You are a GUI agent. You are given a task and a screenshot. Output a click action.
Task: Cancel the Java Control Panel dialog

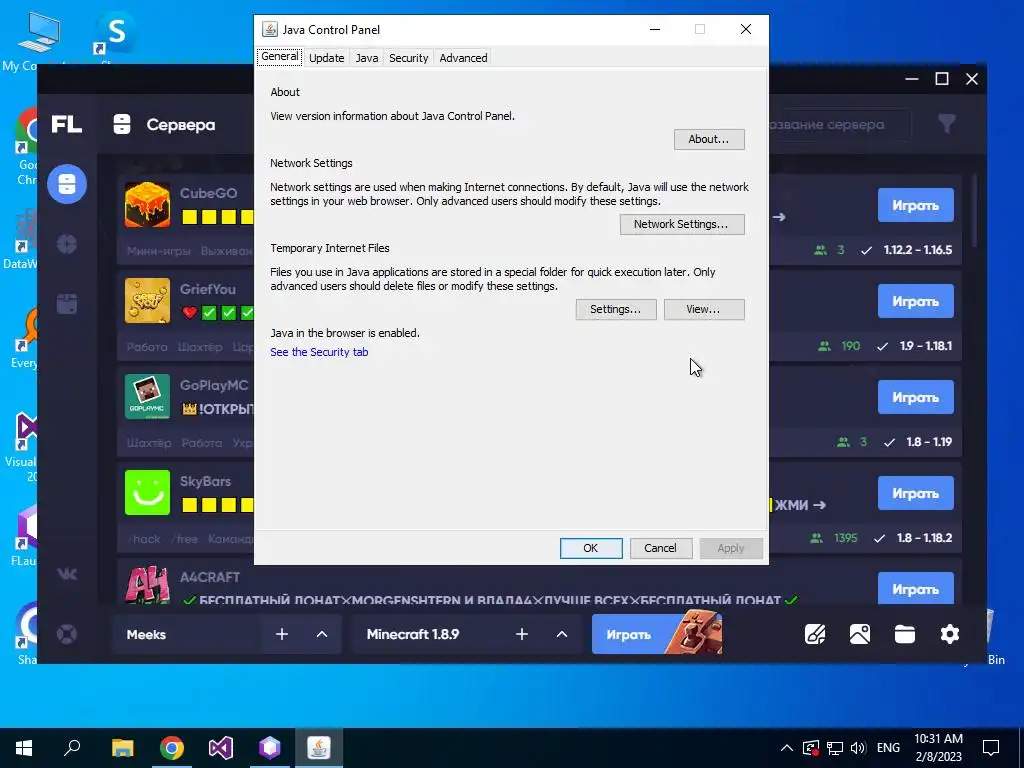[660, 548]
